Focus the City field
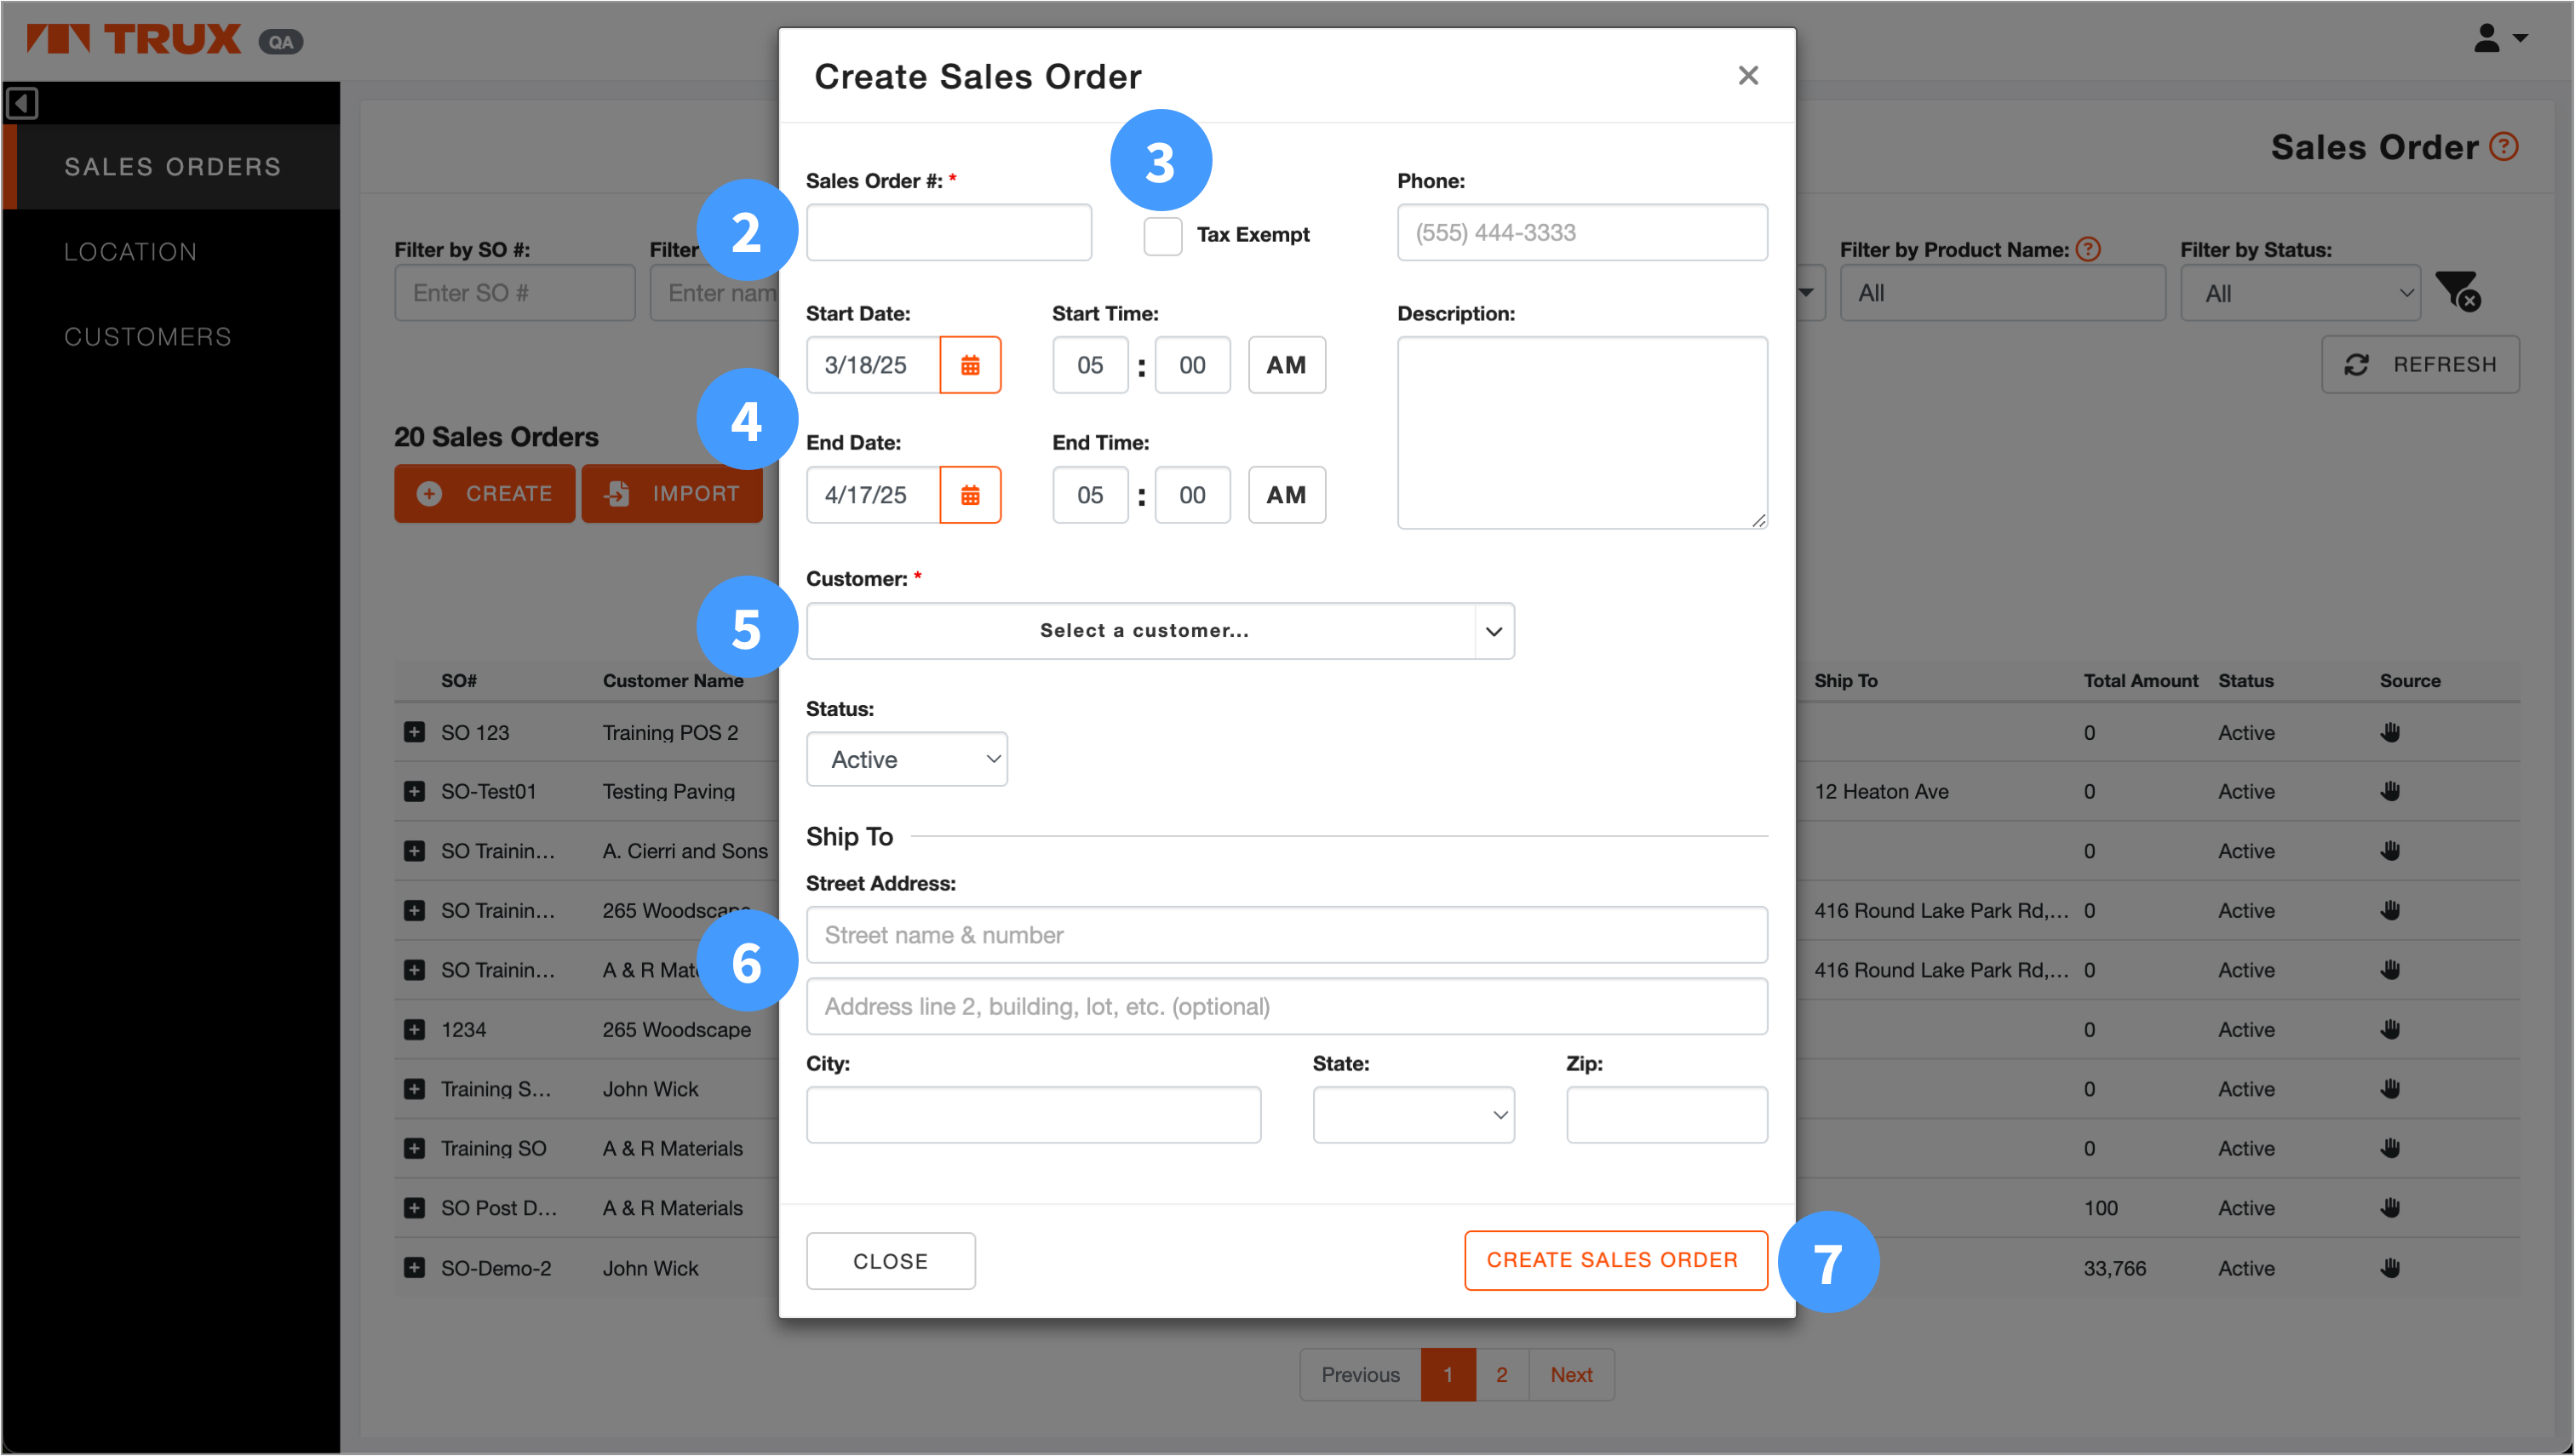The image size is (2575, 1456). [x=1033, y=1115]
